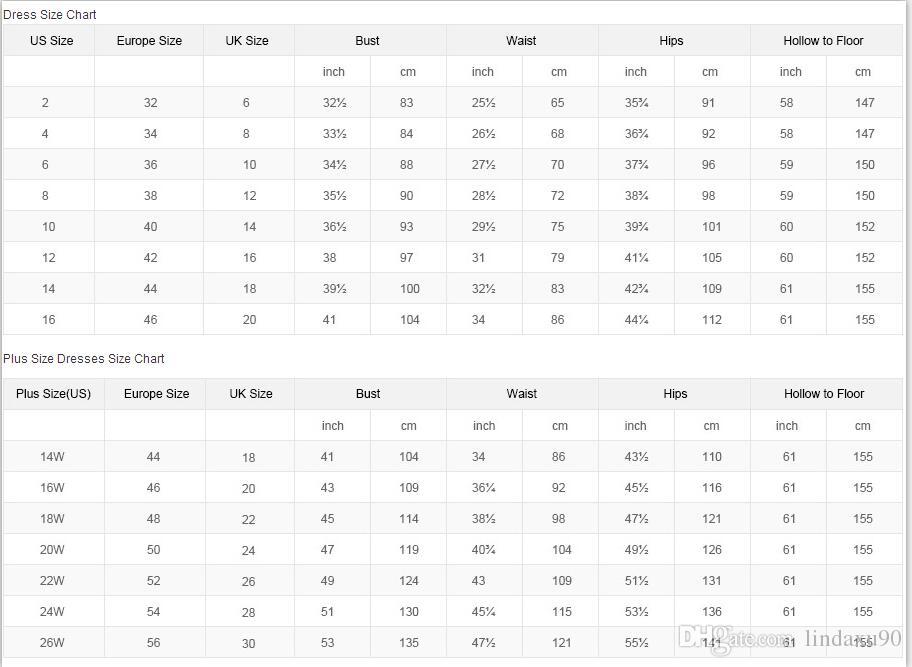Select the 26W plus size row label
Screen dimensions: 912x667
(x=52, y=643)
